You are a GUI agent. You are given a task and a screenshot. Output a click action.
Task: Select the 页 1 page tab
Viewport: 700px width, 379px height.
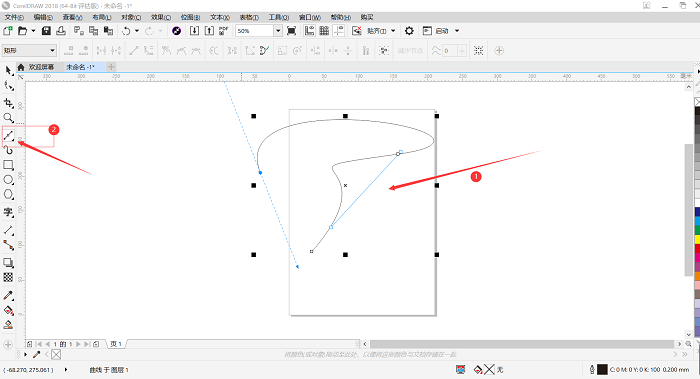click(116, 344)
